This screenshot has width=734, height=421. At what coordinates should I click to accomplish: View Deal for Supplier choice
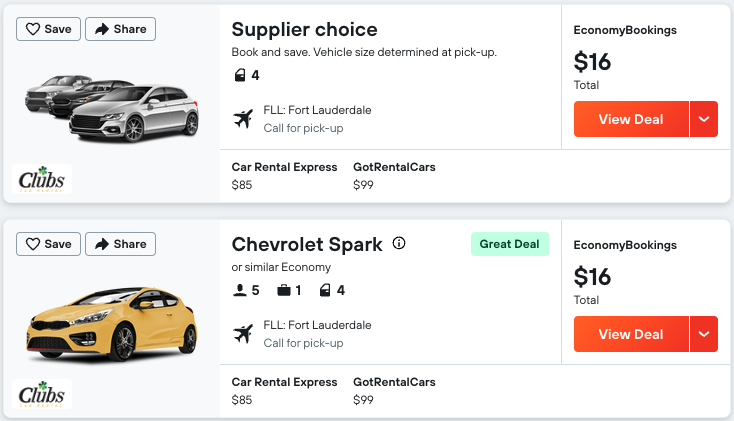coord(631,119)
